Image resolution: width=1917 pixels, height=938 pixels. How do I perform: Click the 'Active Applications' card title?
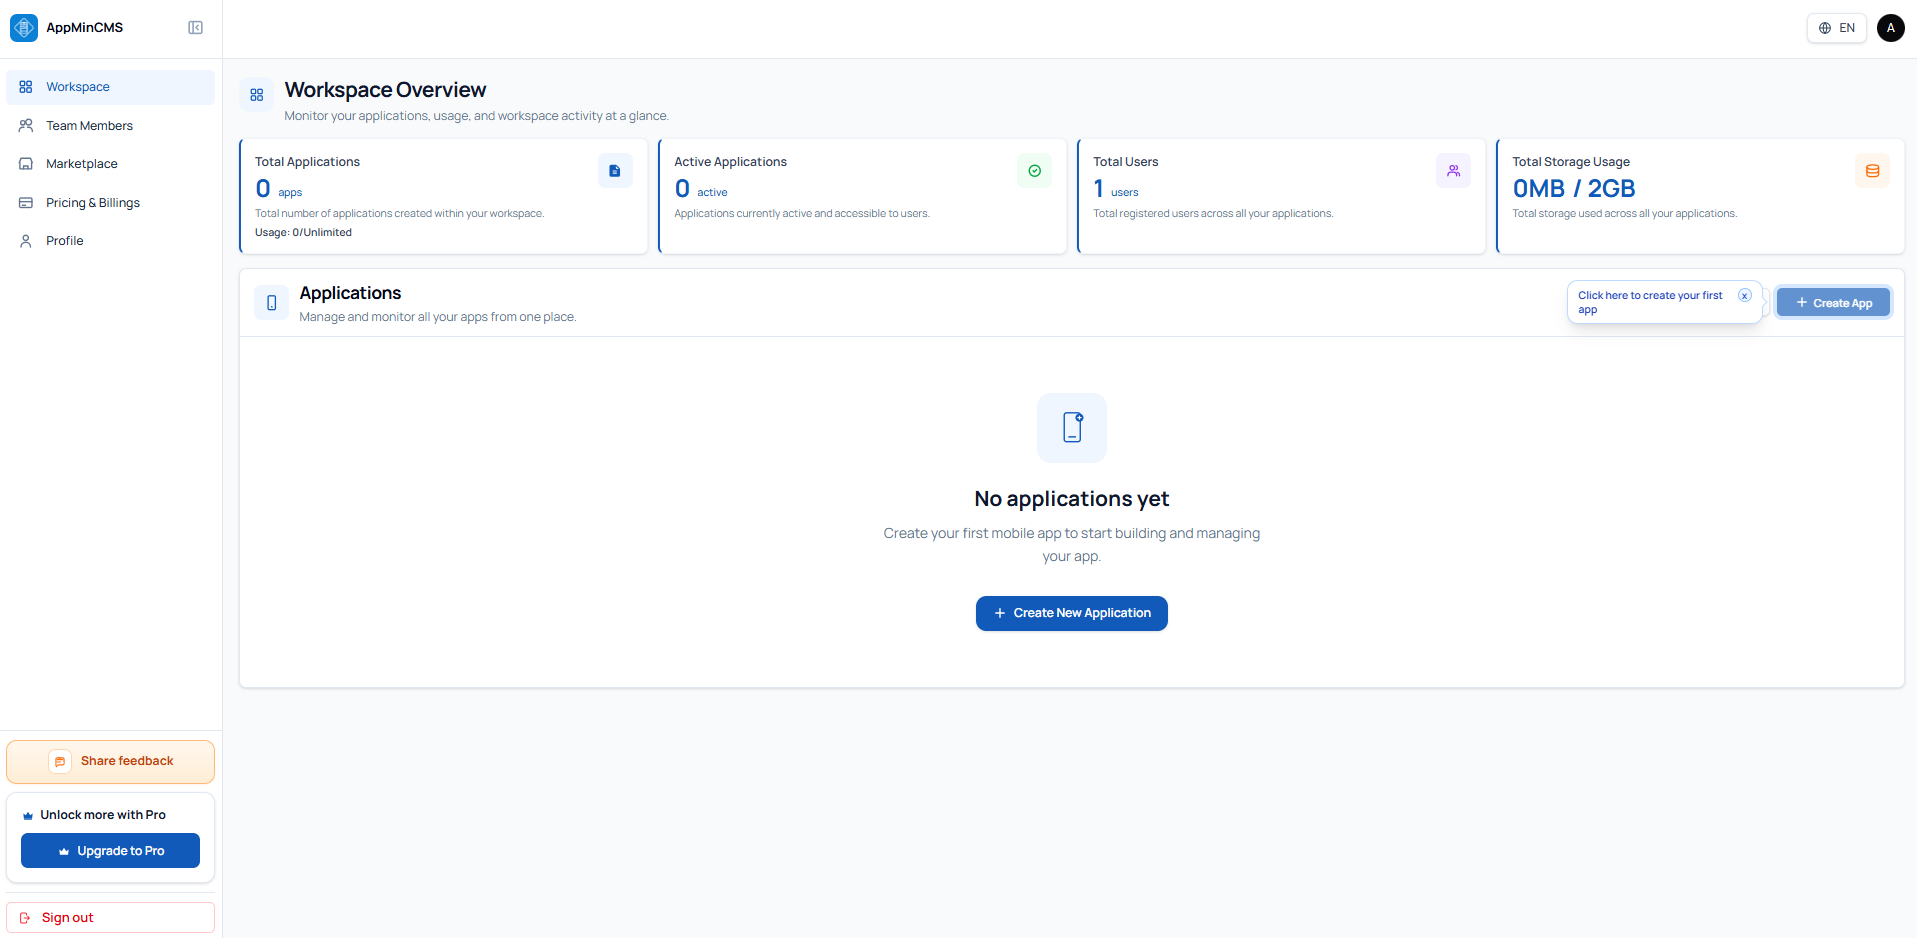(730, 162)
